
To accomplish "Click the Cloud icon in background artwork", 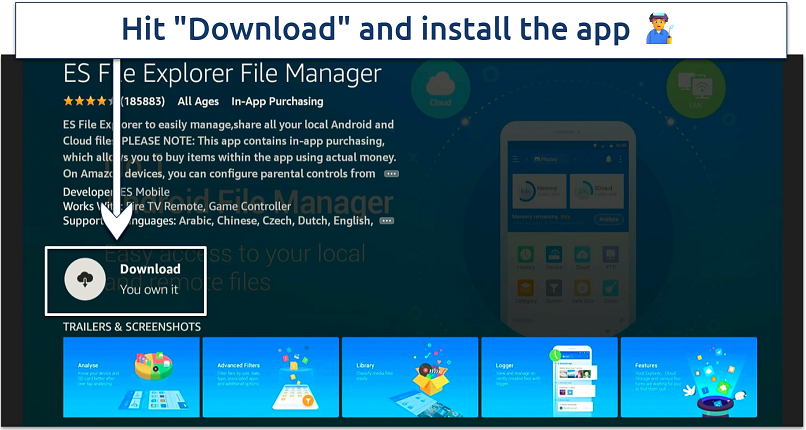I will [441, 88].
